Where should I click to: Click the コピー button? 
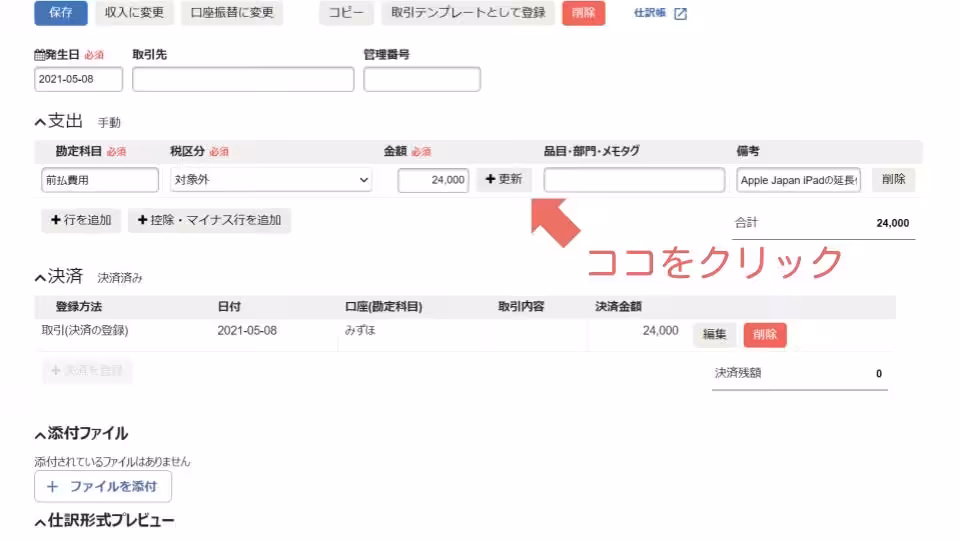coord(346,13)
